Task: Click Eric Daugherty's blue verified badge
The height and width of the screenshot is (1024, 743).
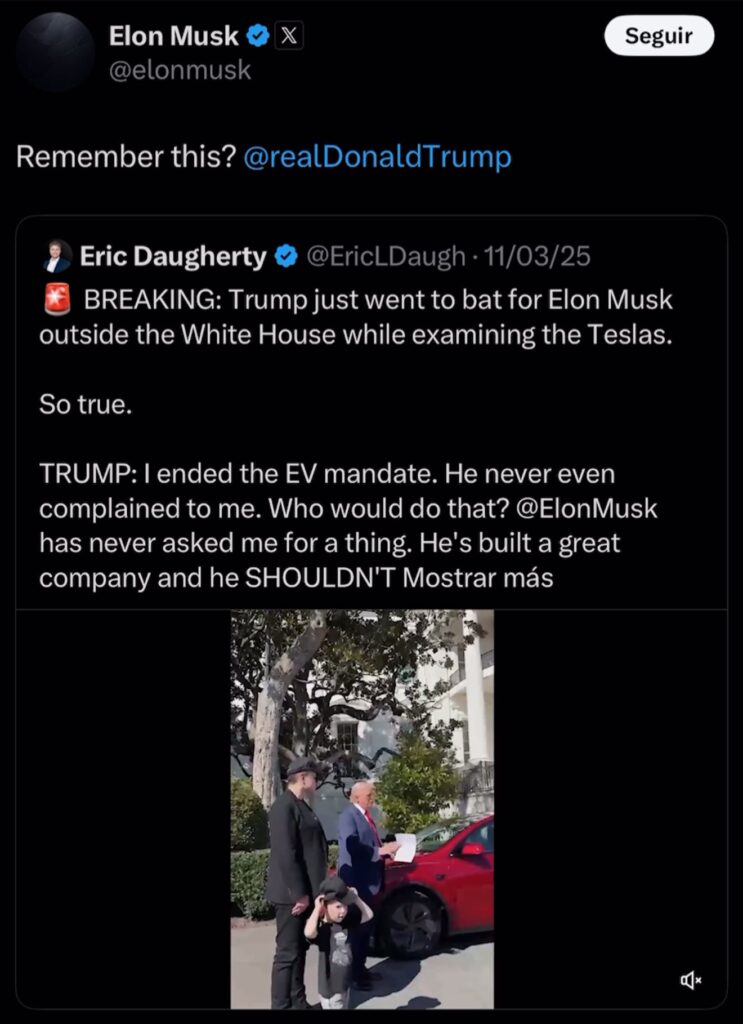Action: point(285,256)
